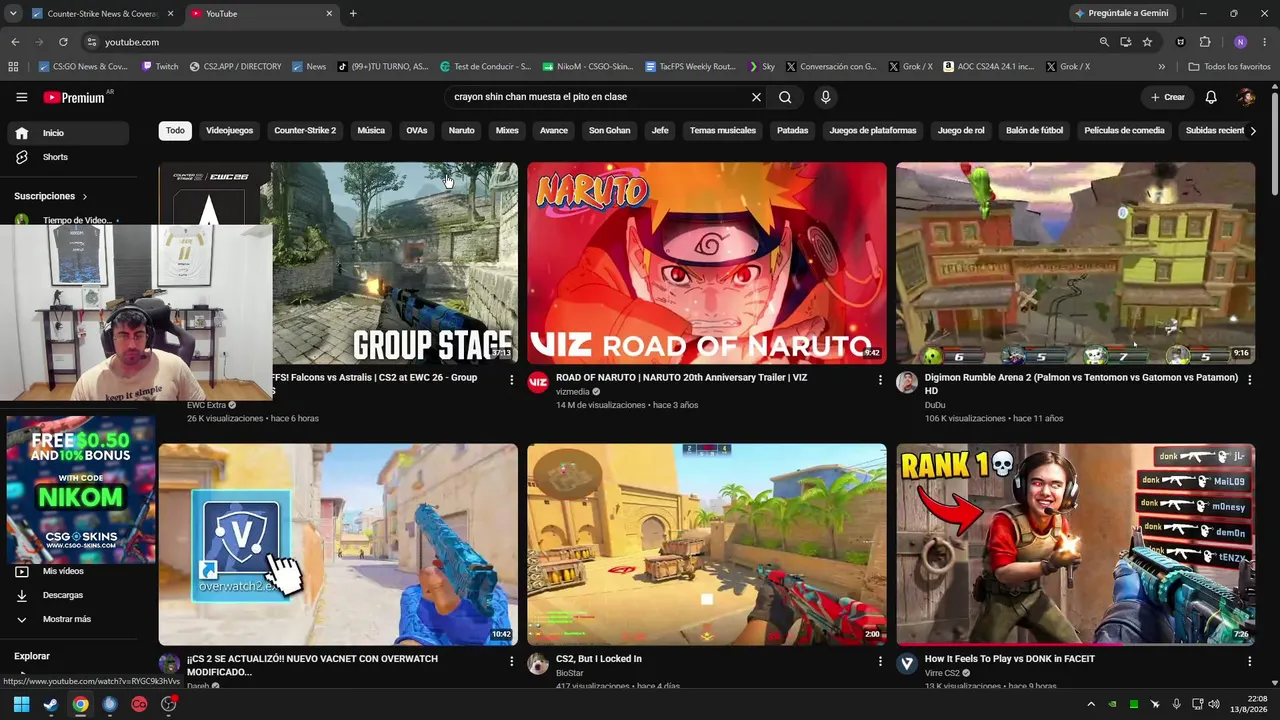The height and width of the screenshot is (720, 1280).
Task: Open the Crear dropdown button
Action: click(1167, 97)
